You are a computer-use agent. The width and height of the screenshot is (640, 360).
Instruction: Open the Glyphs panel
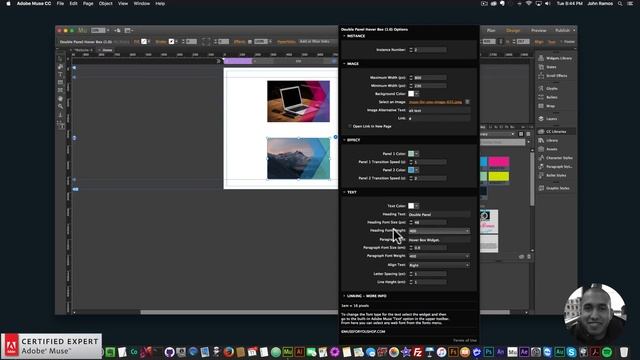click(548, 89)
